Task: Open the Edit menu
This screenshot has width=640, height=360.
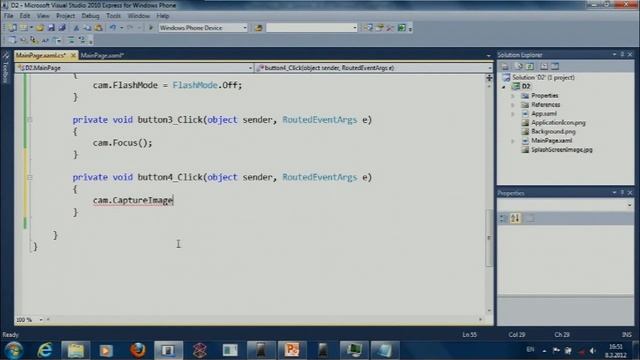Action: (x=25, y=16)
